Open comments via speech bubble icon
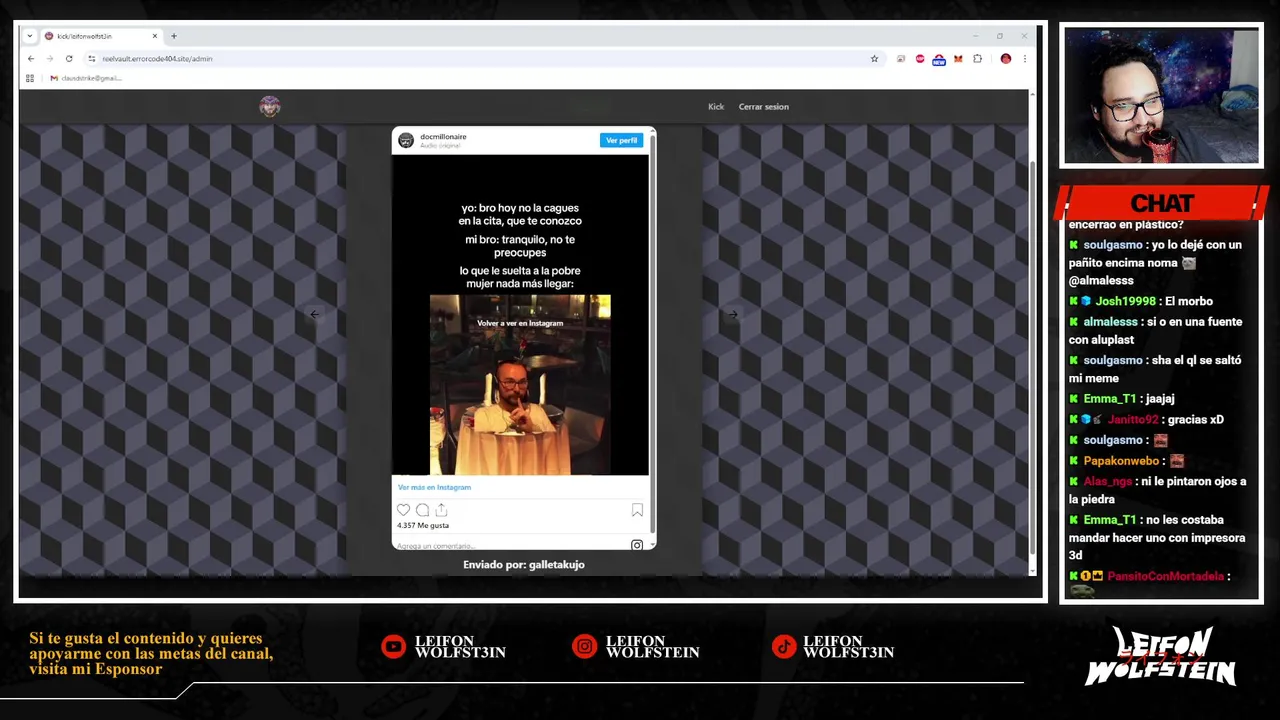1280x720 pixels. [422, 510]
